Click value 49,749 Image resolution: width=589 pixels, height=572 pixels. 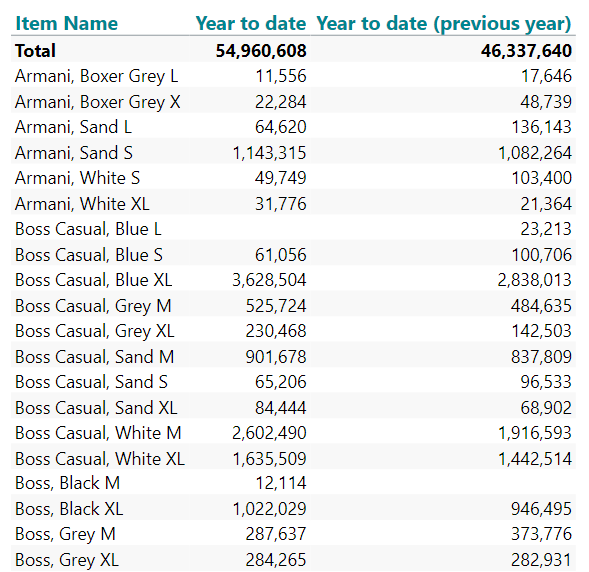[281, 178]
